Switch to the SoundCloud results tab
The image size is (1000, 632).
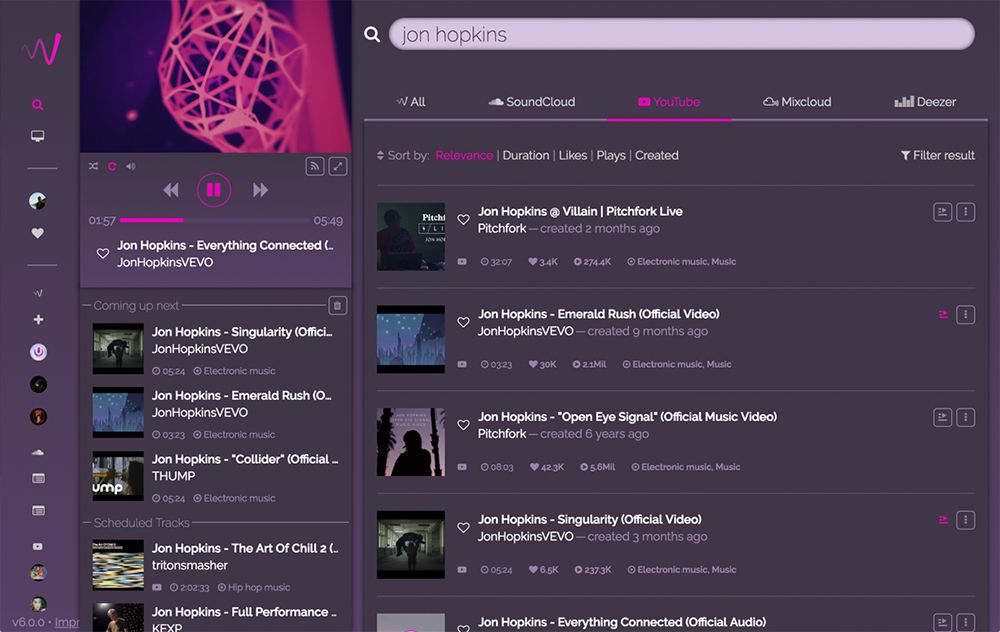point(532,101)
